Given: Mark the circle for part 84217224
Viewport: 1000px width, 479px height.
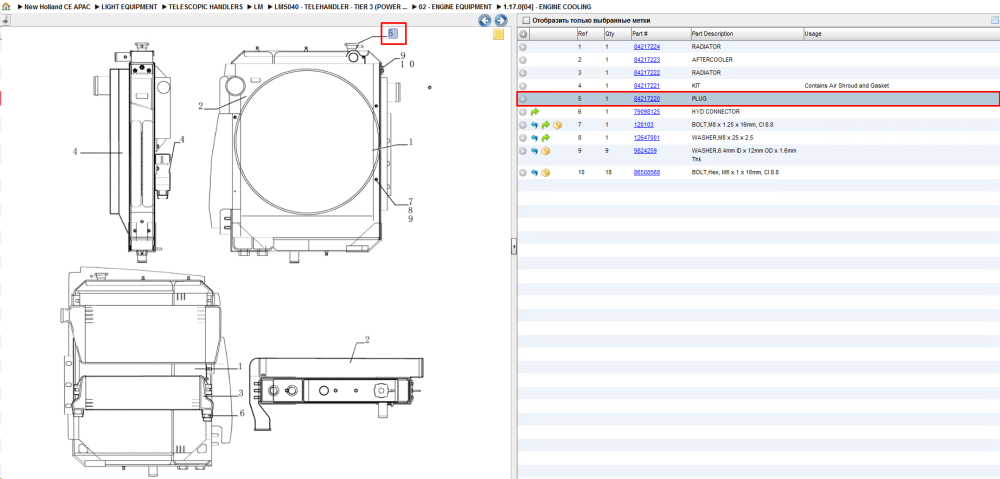Looking at the screenshot, I should pos(523,47).
